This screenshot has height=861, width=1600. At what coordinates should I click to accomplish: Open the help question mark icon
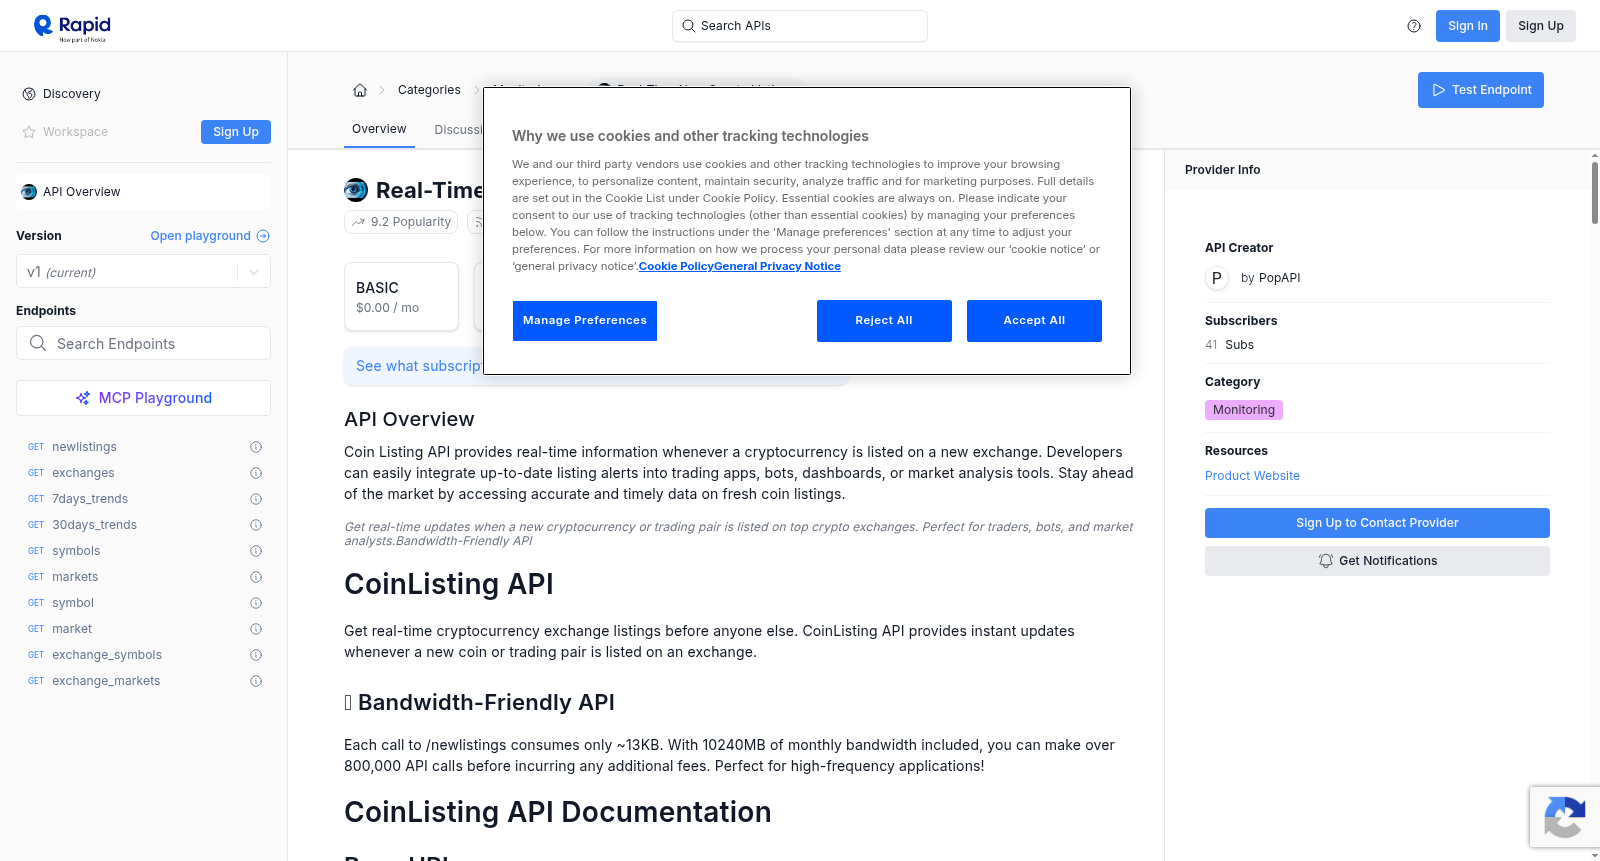click(1414, 26)
